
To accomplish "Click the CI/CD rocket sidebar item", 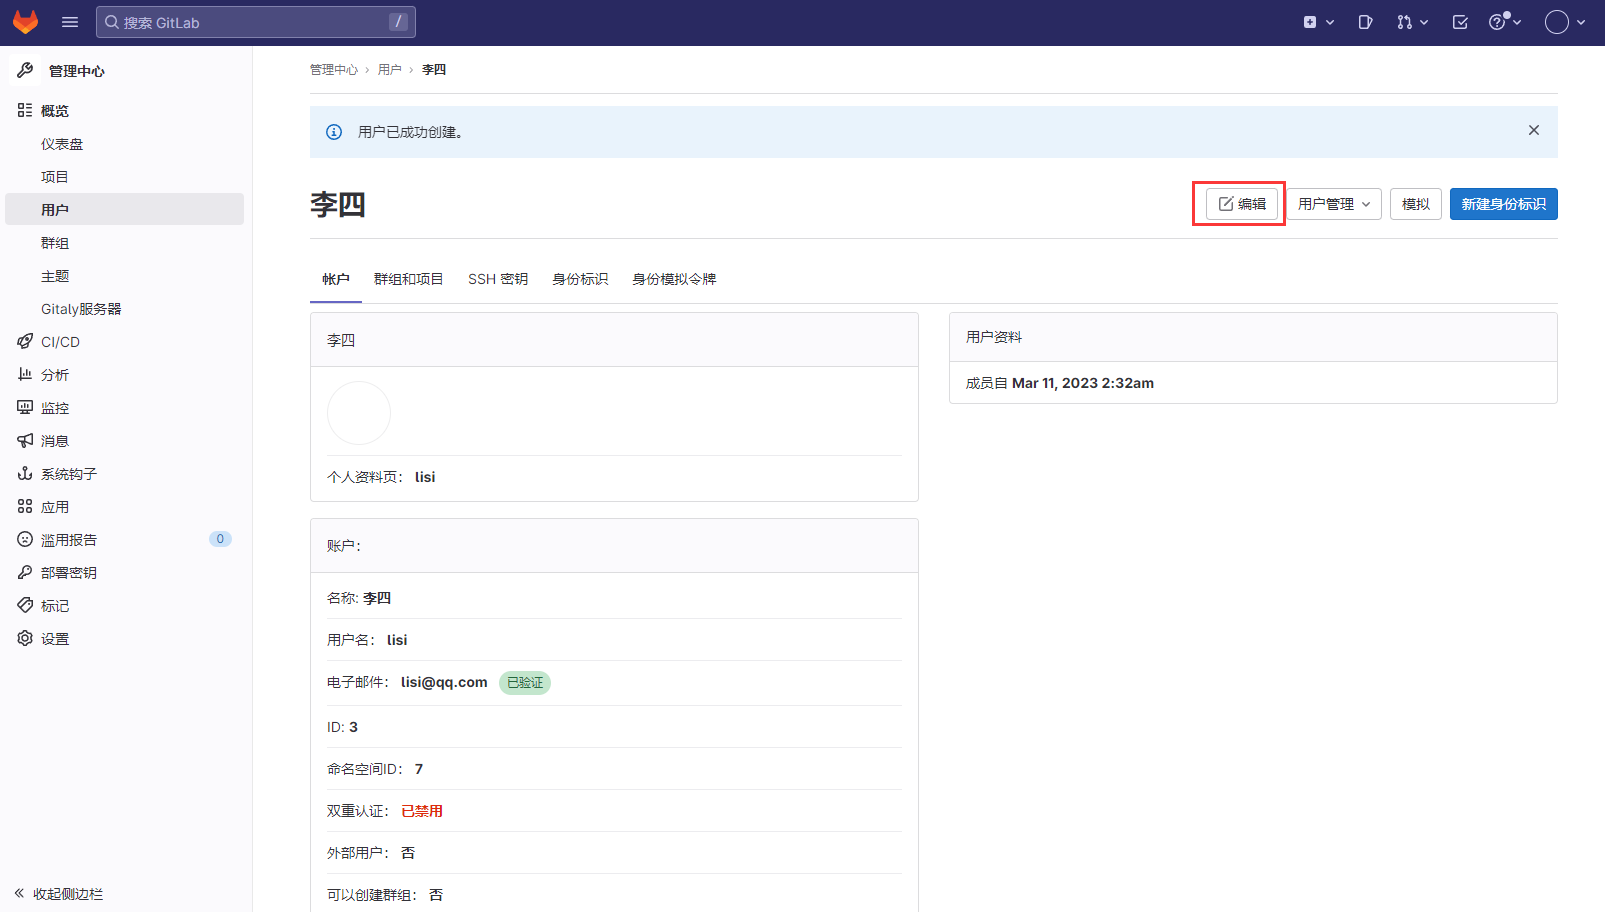I will tap(60, 342).
